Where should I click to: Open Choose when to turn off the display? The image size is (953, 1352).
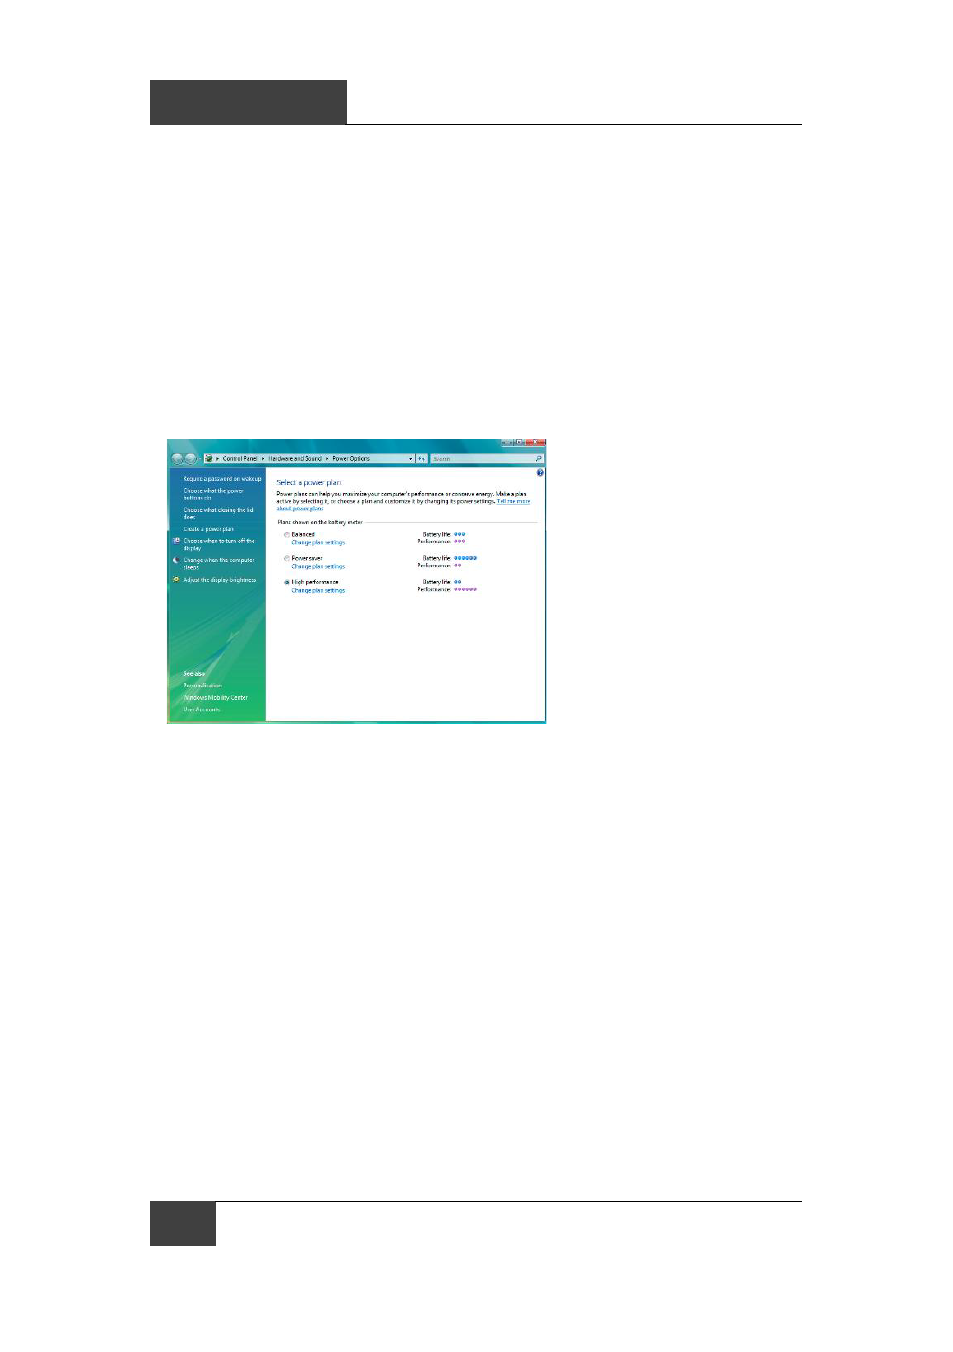click(x=219, y=544)
